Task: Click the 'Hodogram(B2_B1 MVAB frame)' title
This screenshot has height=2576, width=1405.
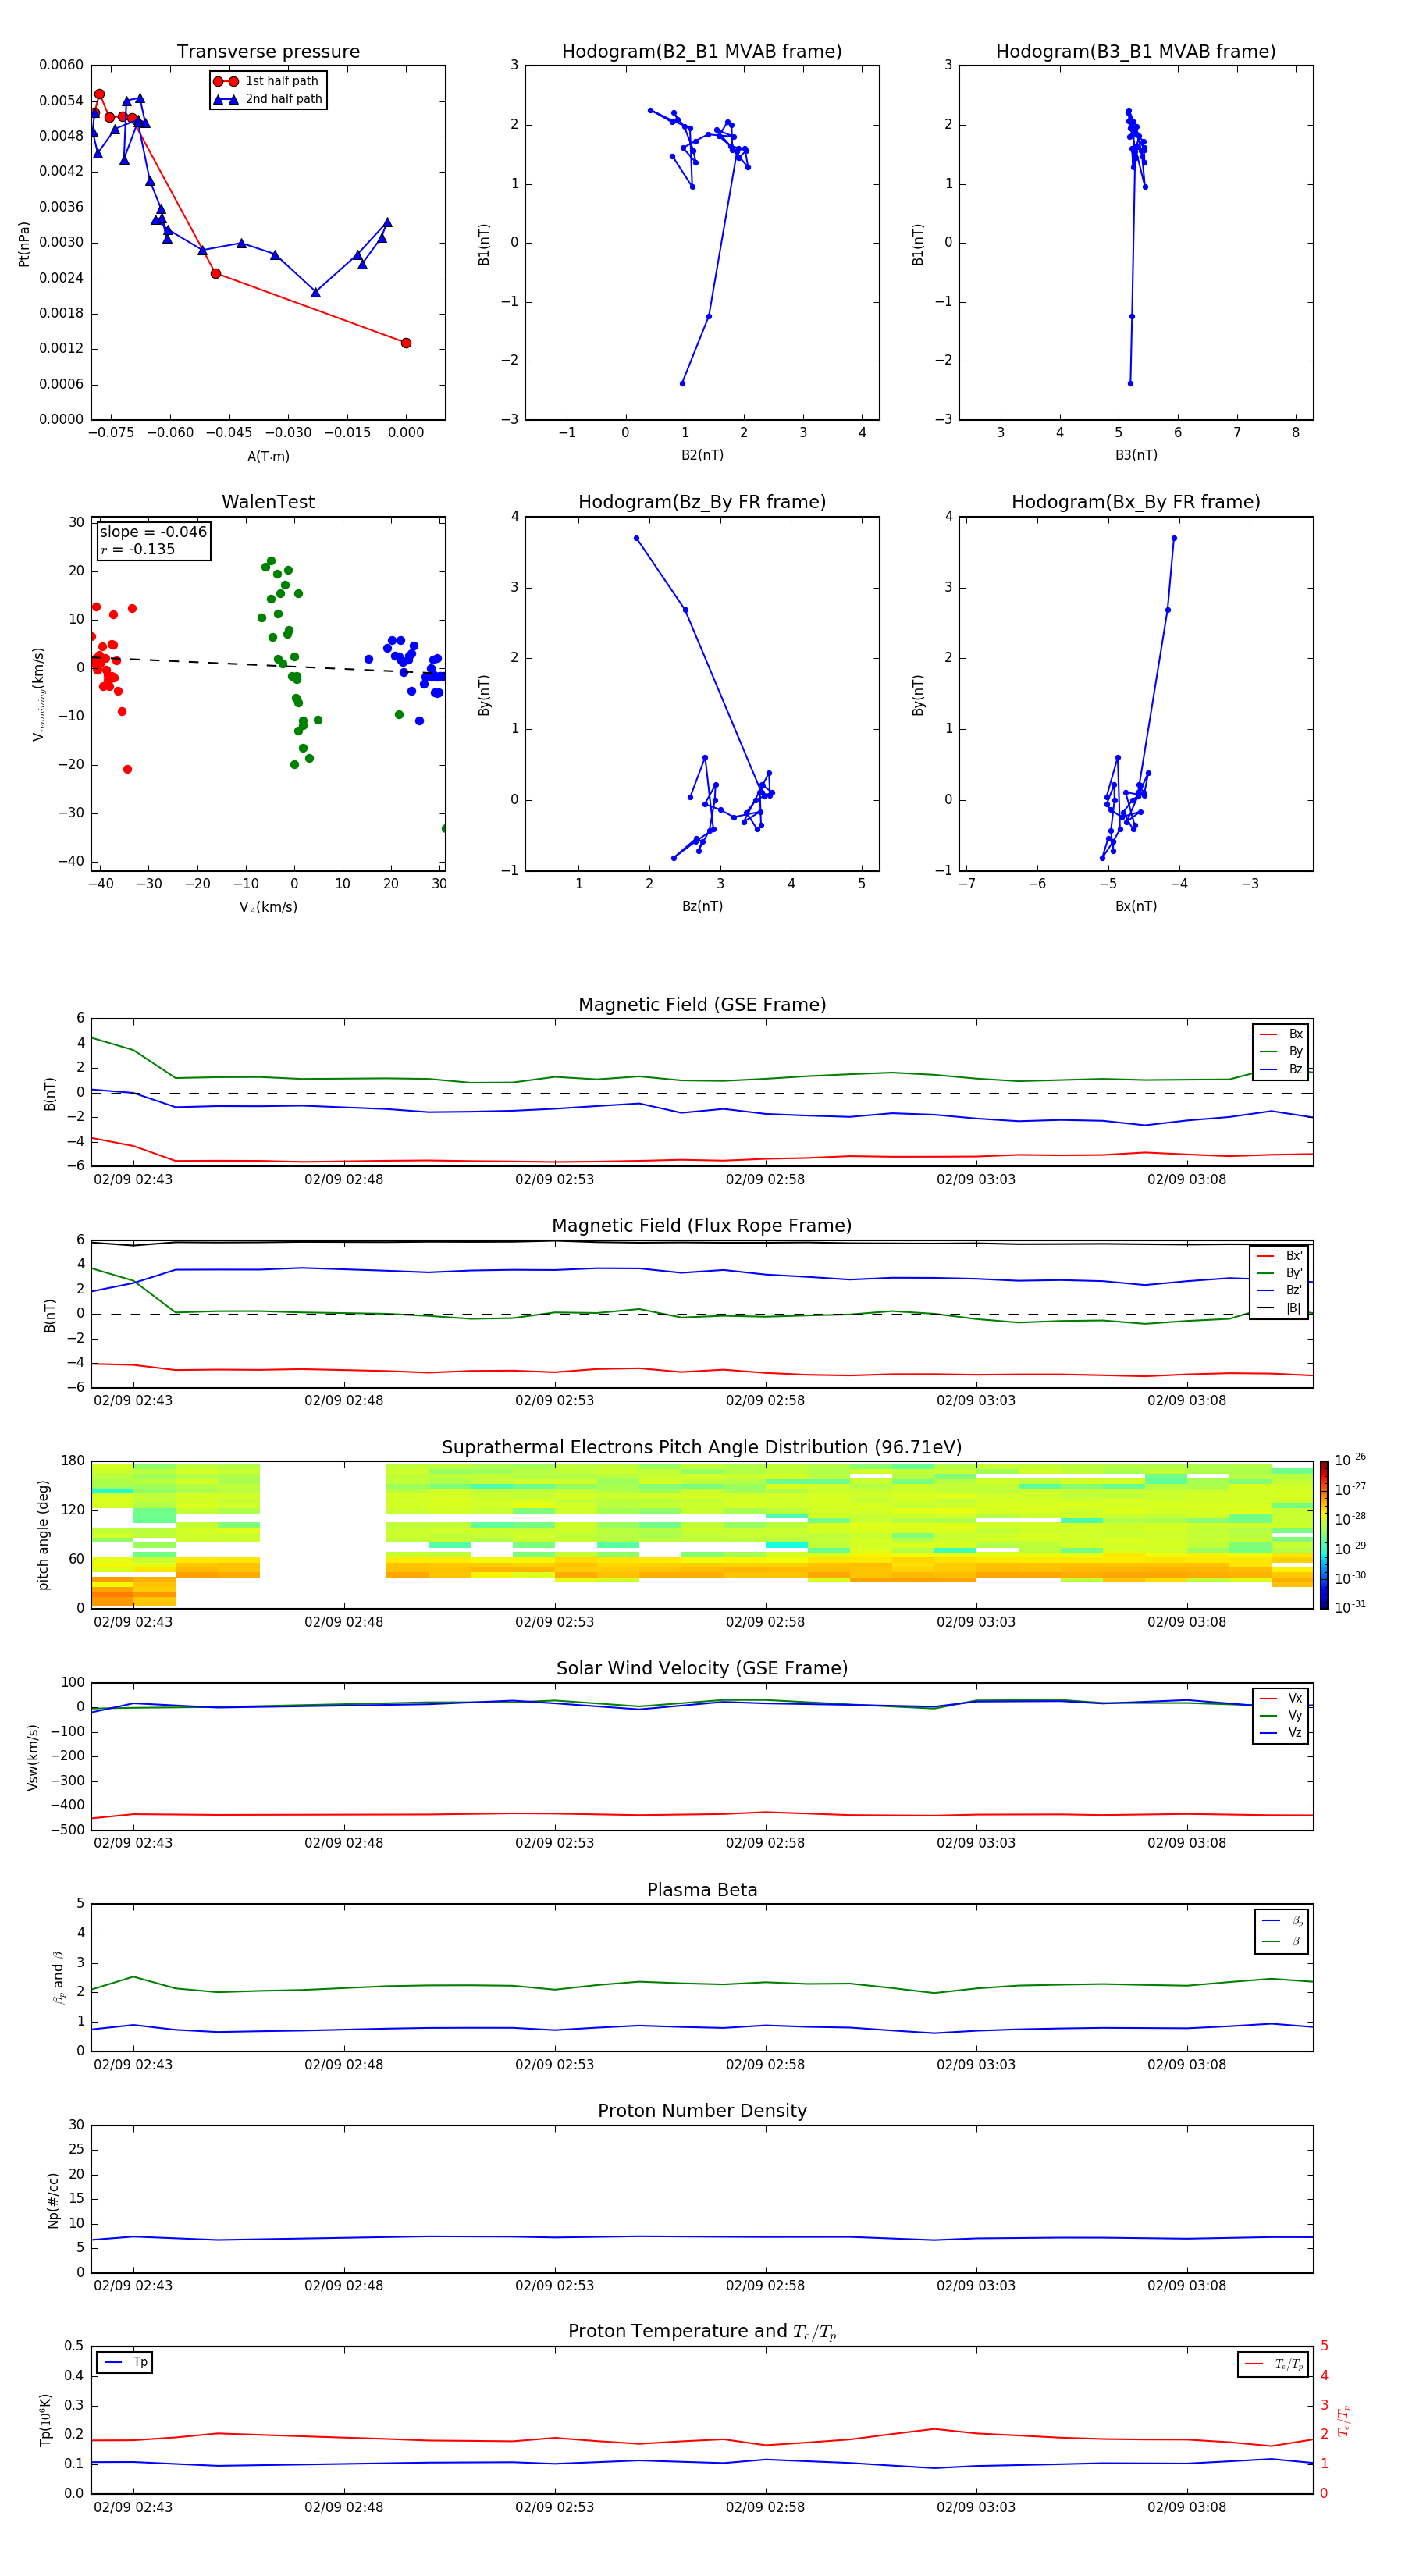Action: (x=702, y=52)
